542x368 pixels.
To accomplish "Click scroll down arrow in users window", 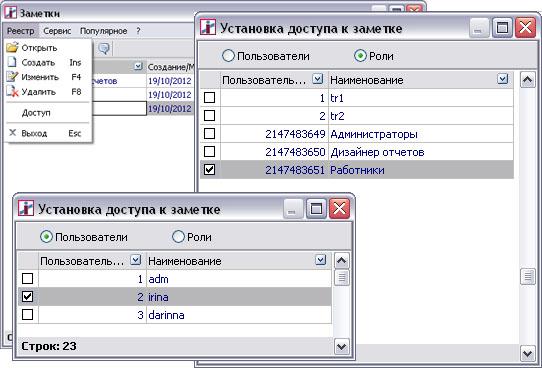I will [x=342, y=346].
